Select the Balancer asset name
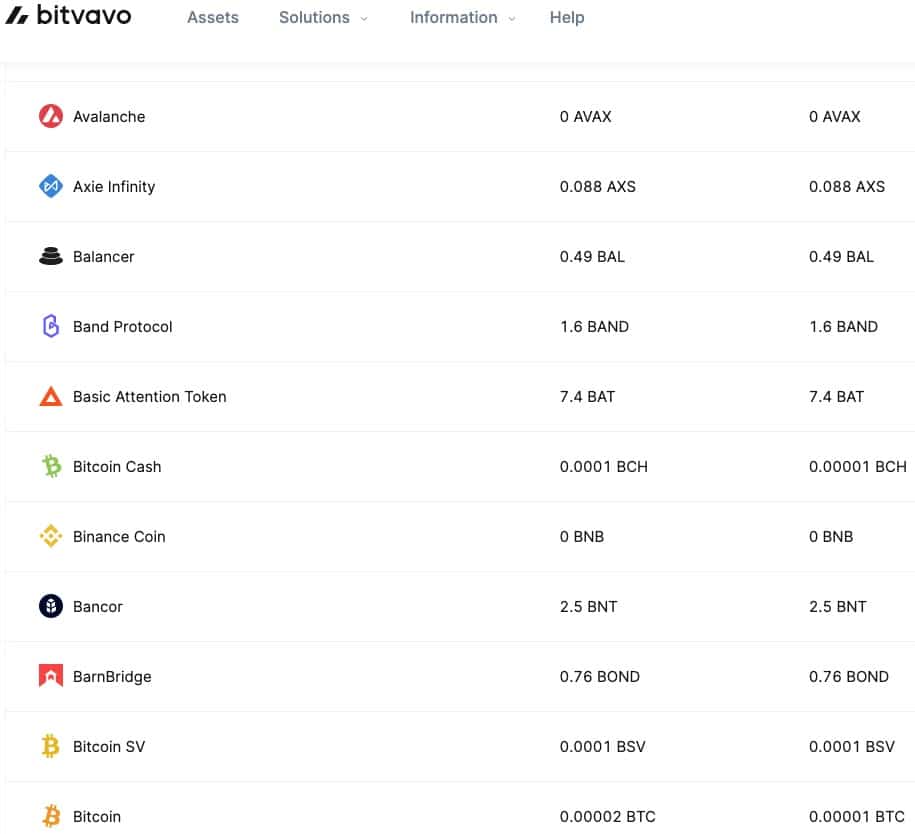Screen dimensions: 915x834 (x=104, y=257)
